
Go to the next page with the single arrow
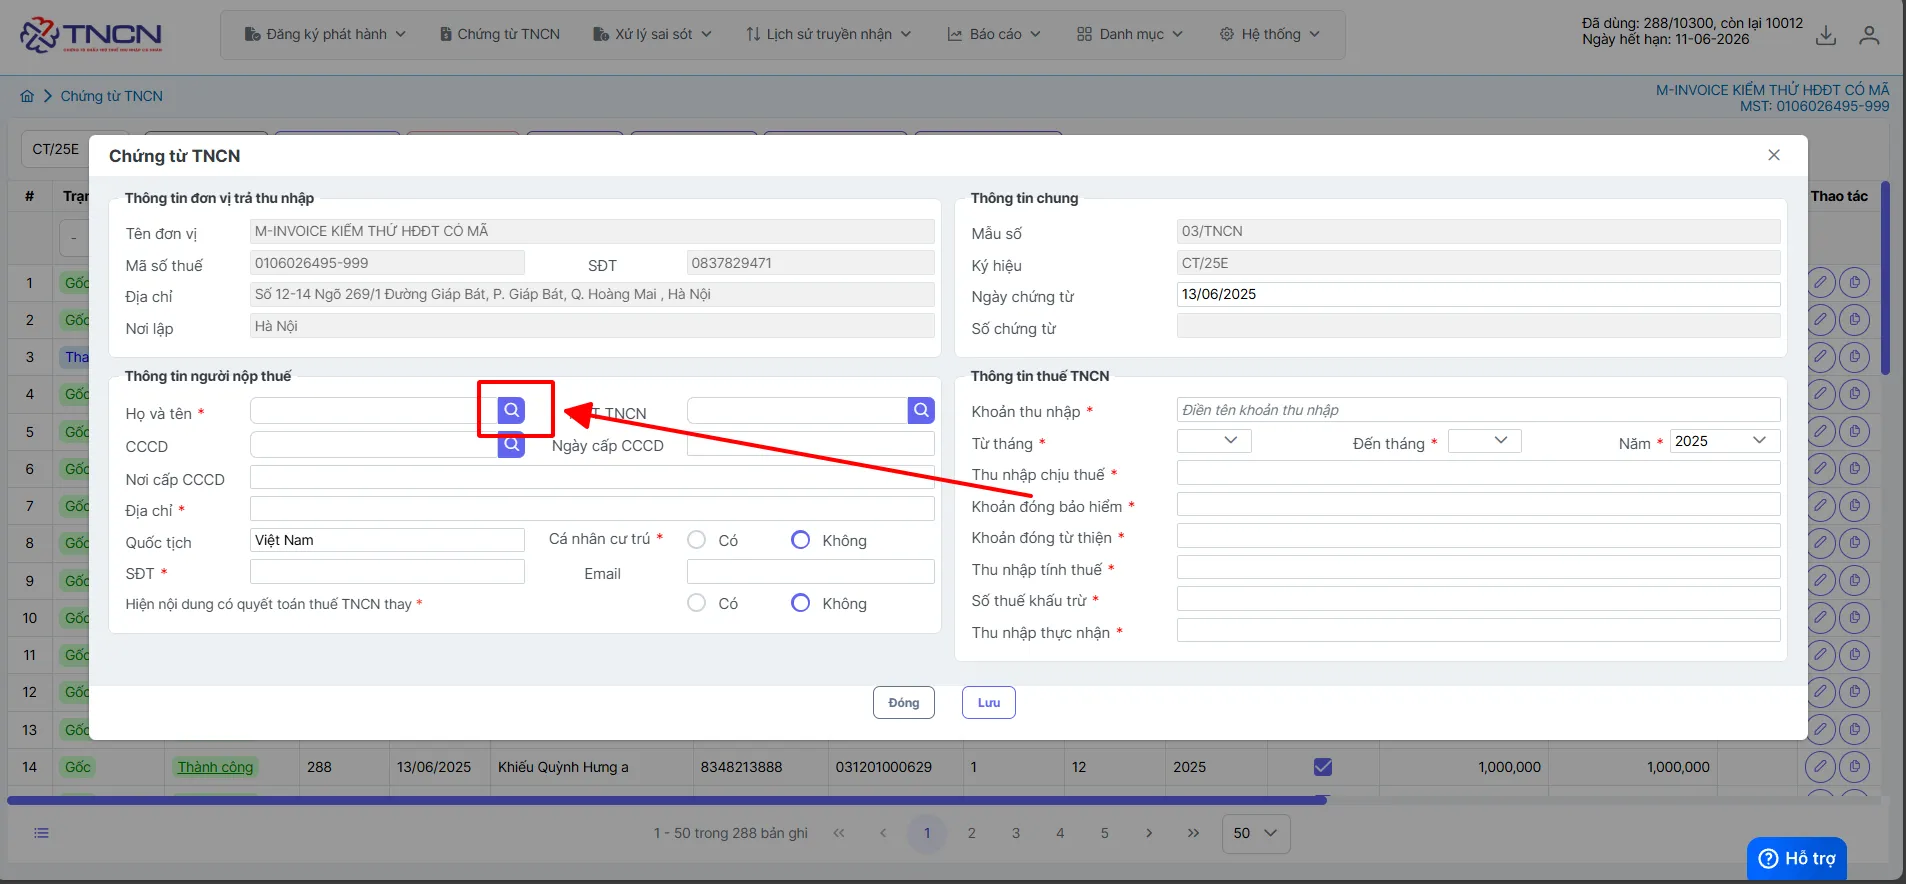1149,833
